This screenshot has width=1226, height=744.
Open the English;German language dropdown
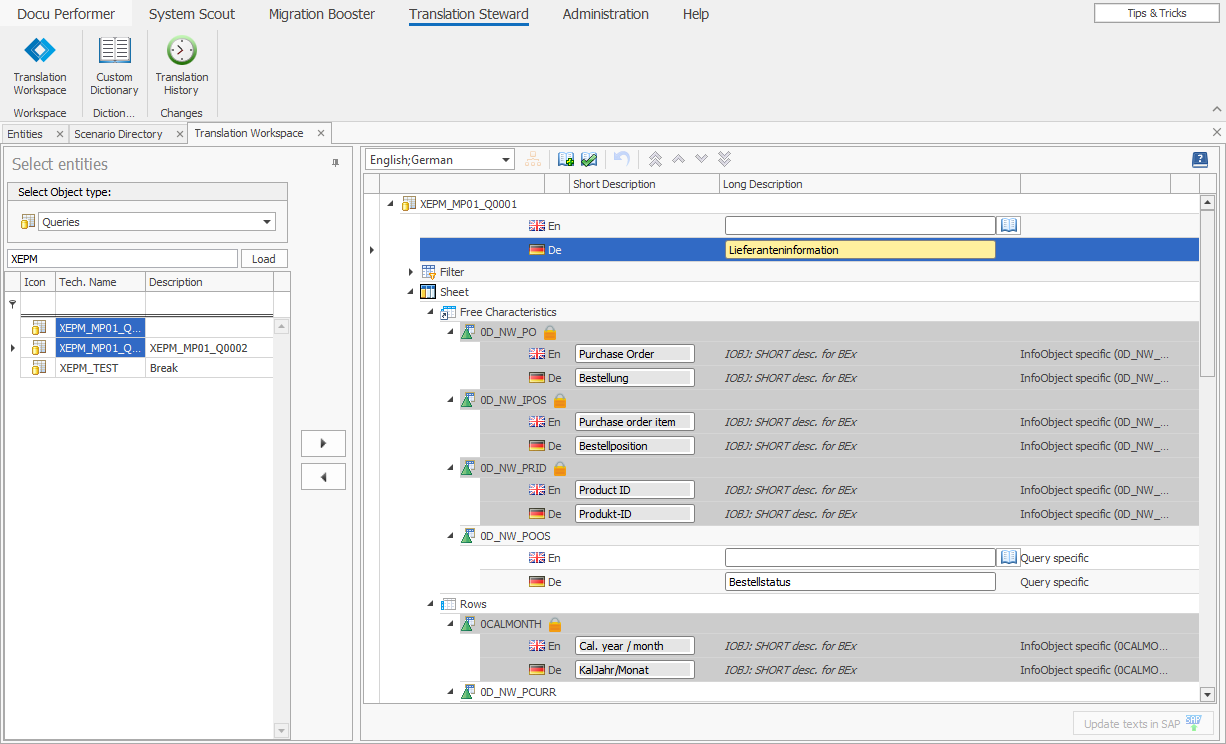point(505,158)
